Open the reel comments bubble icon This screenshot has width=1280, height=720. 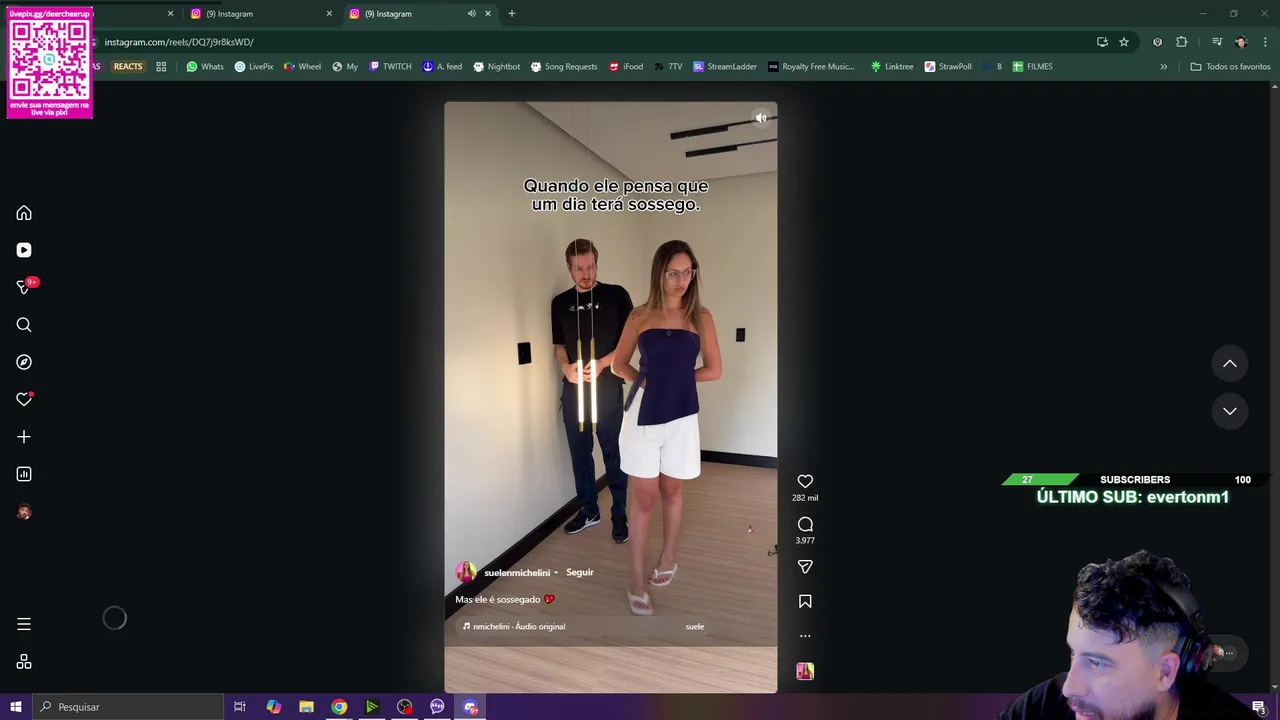pyautogui.click(x=805, y=524)
